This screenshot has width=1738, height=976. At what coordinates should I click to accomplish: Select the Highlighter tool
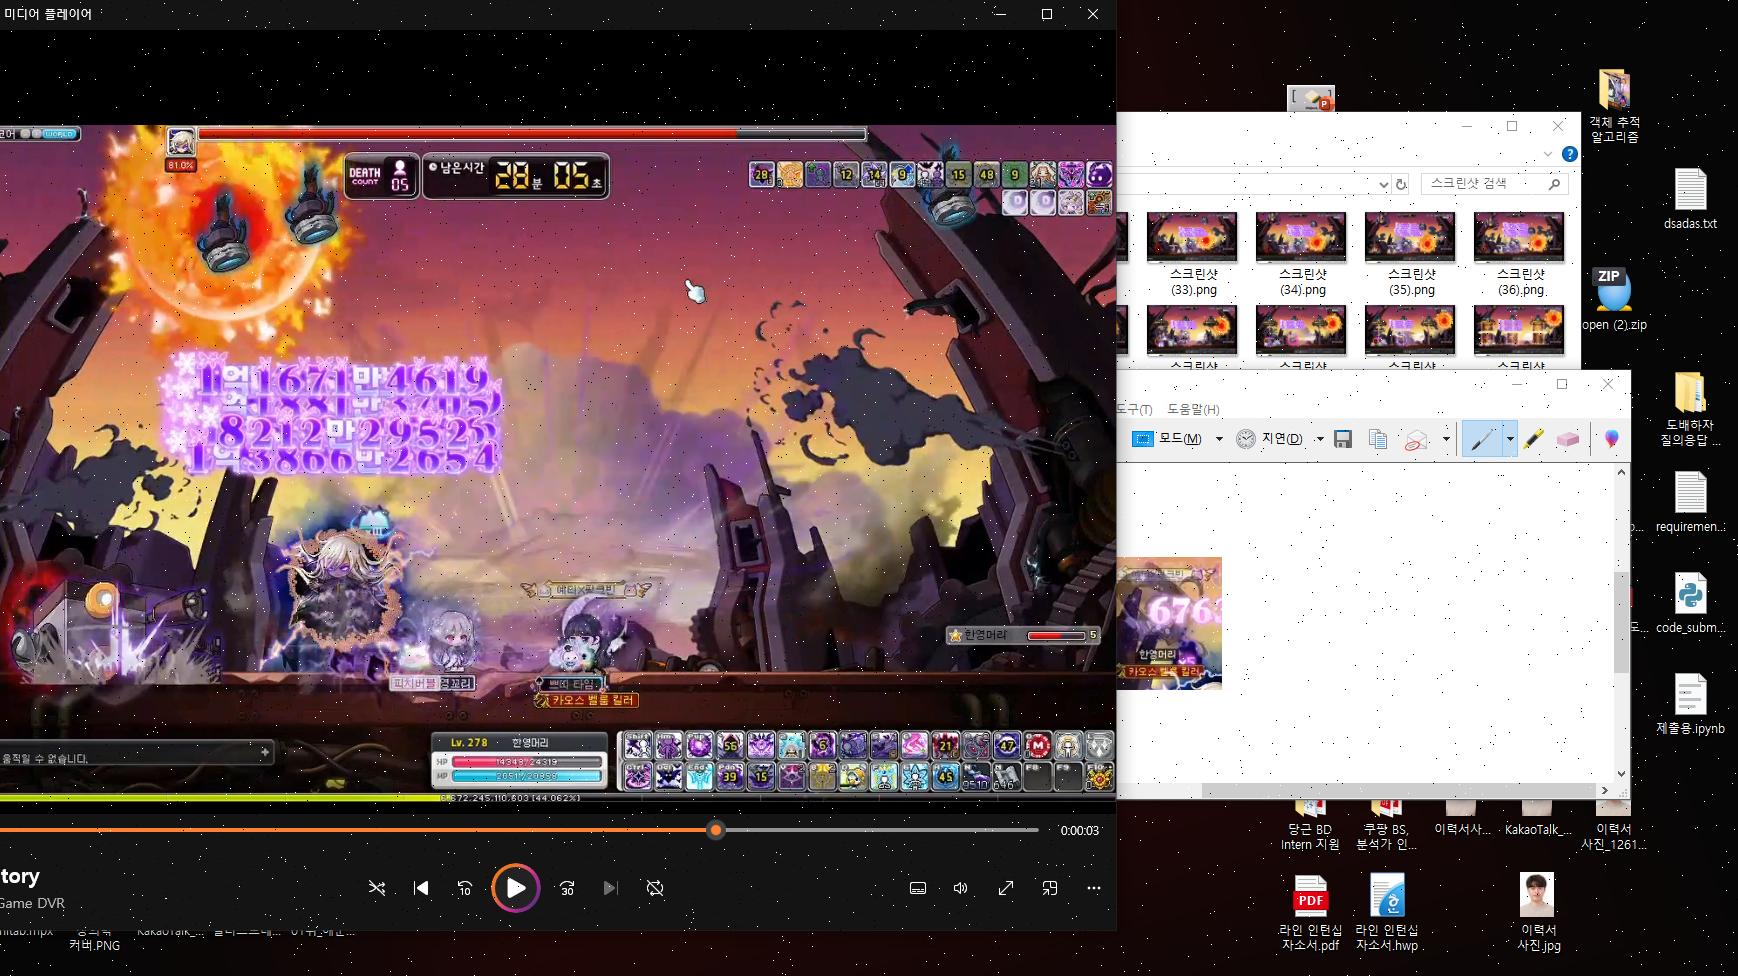[1534, 439]
